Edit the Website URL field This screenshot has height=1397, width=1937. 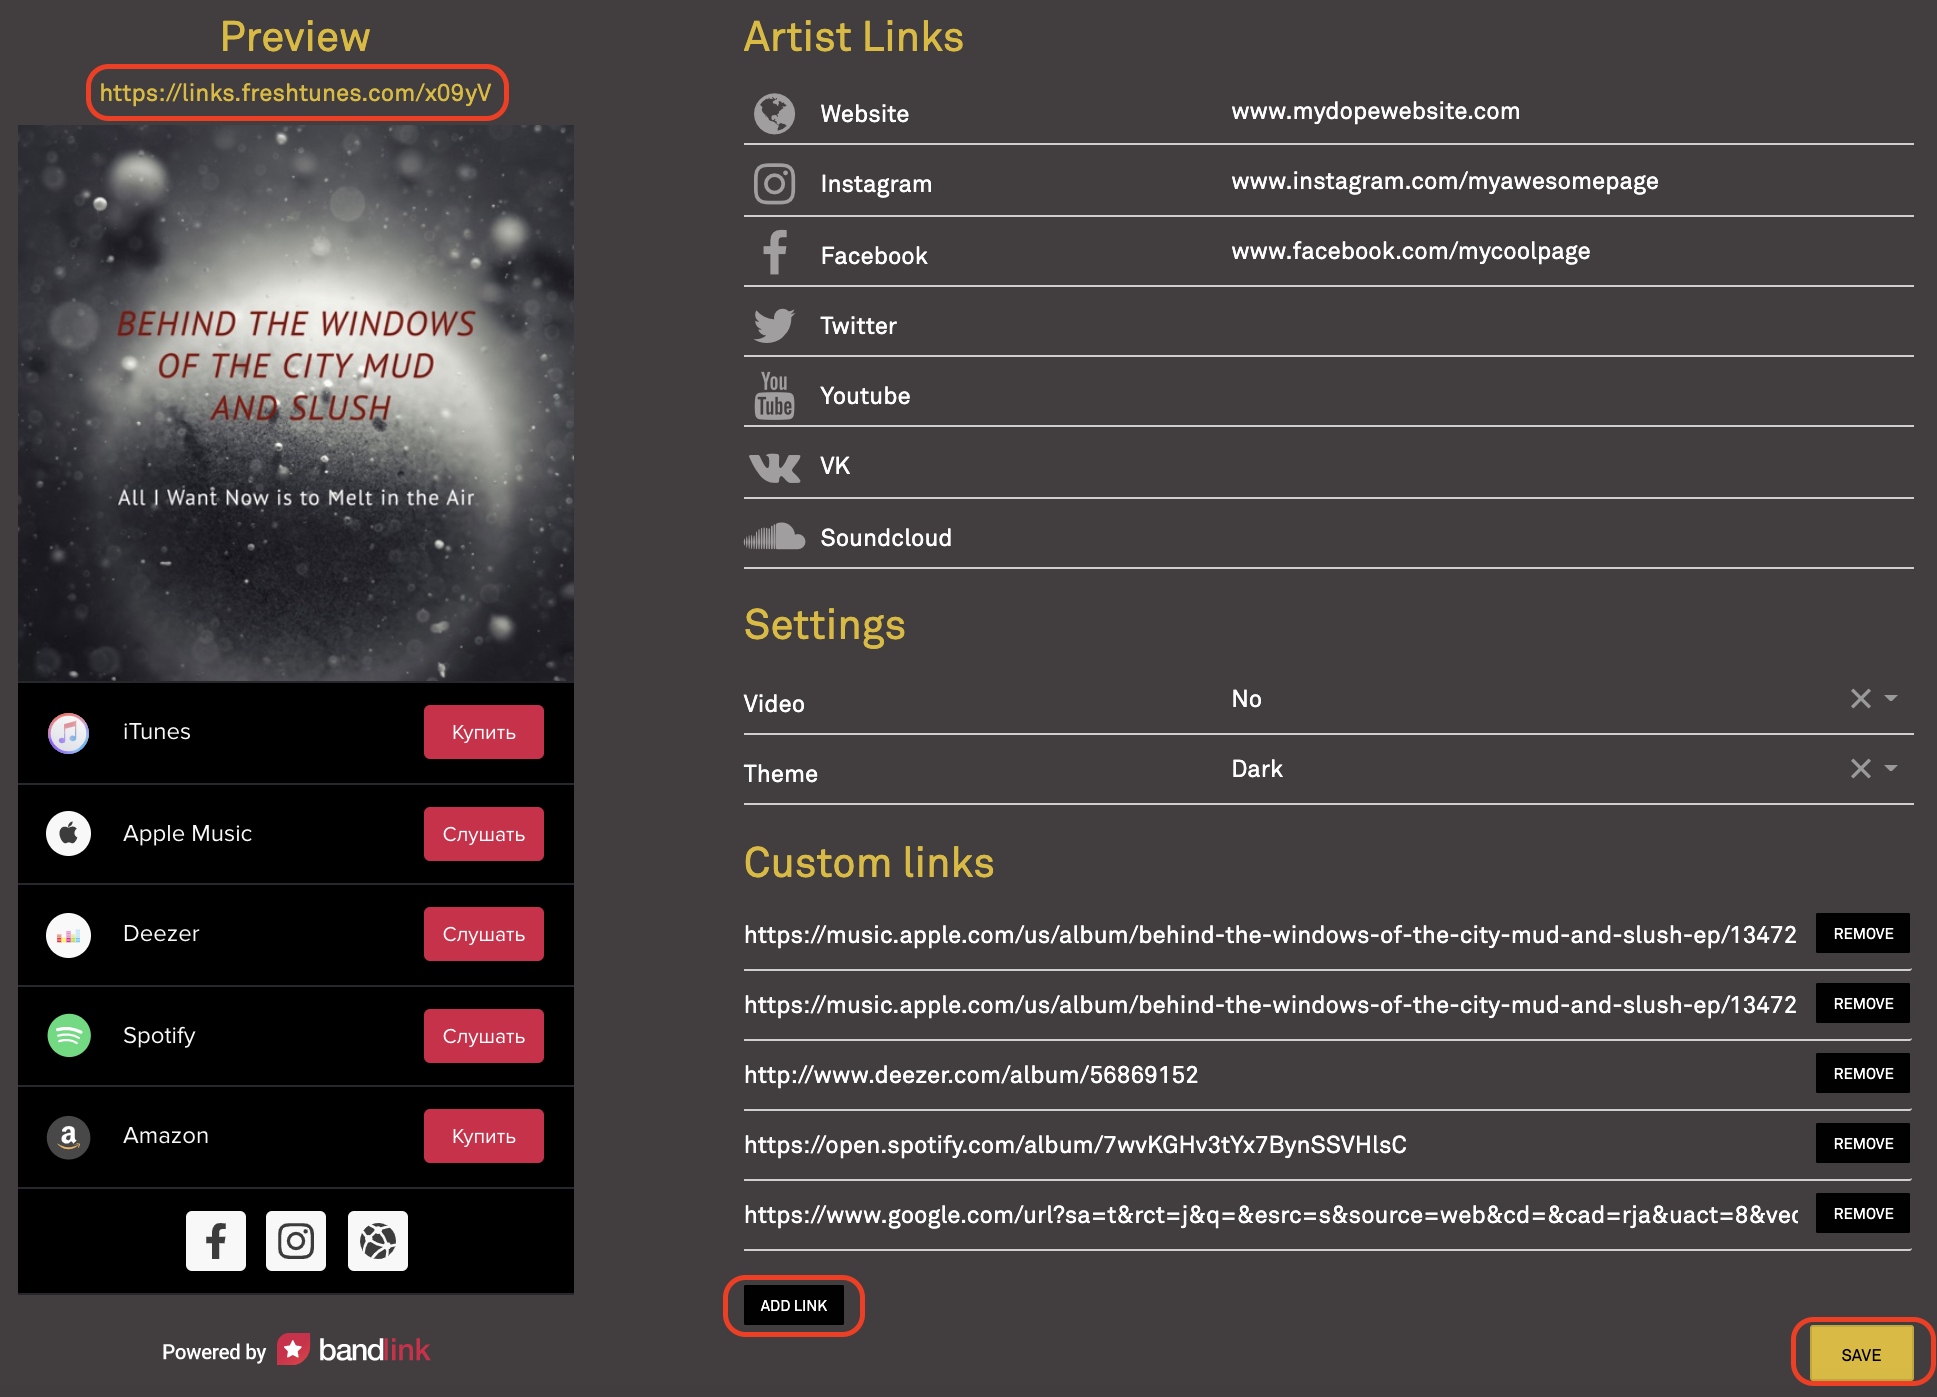1572,111
